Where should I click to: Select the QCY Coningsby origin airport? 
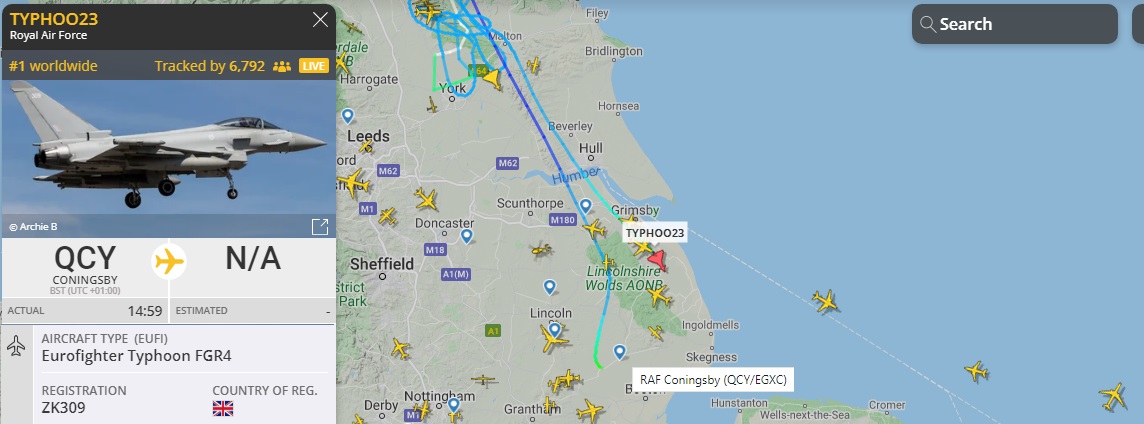(x=85, y=266)
